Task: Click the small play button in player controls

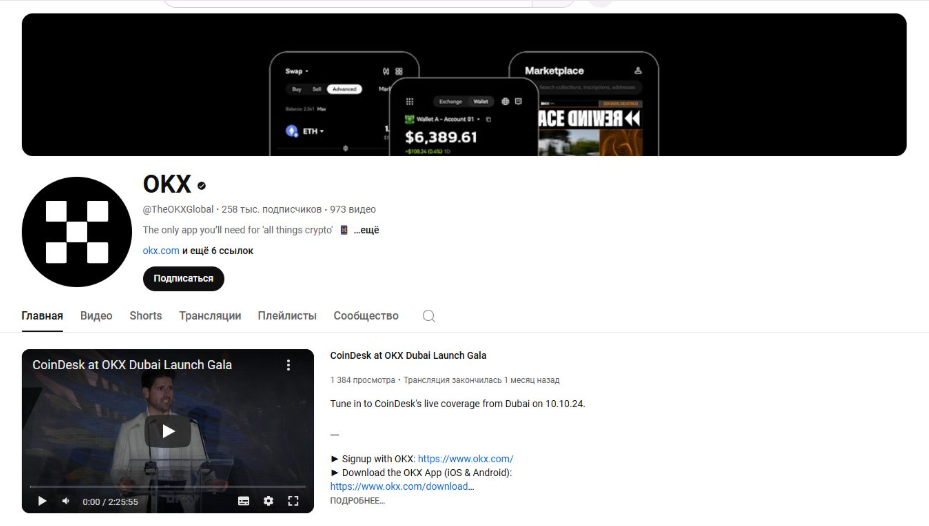Action: pos(42,501)
